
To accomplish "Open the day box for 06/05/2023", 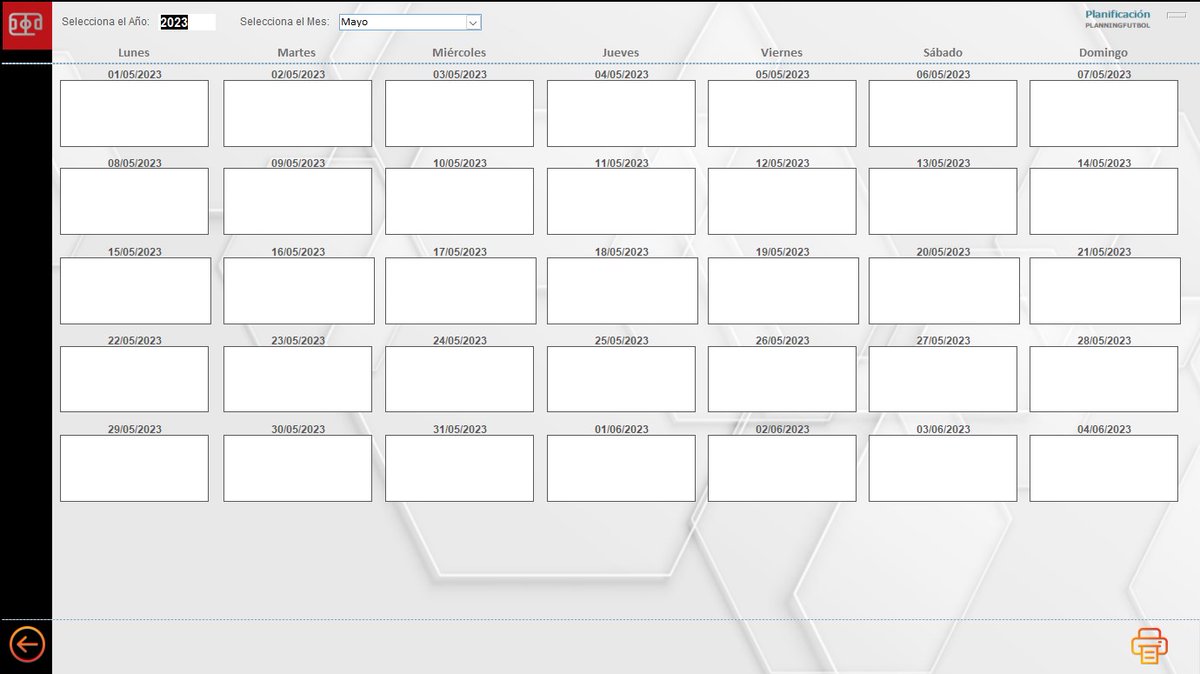I will 943,113.
